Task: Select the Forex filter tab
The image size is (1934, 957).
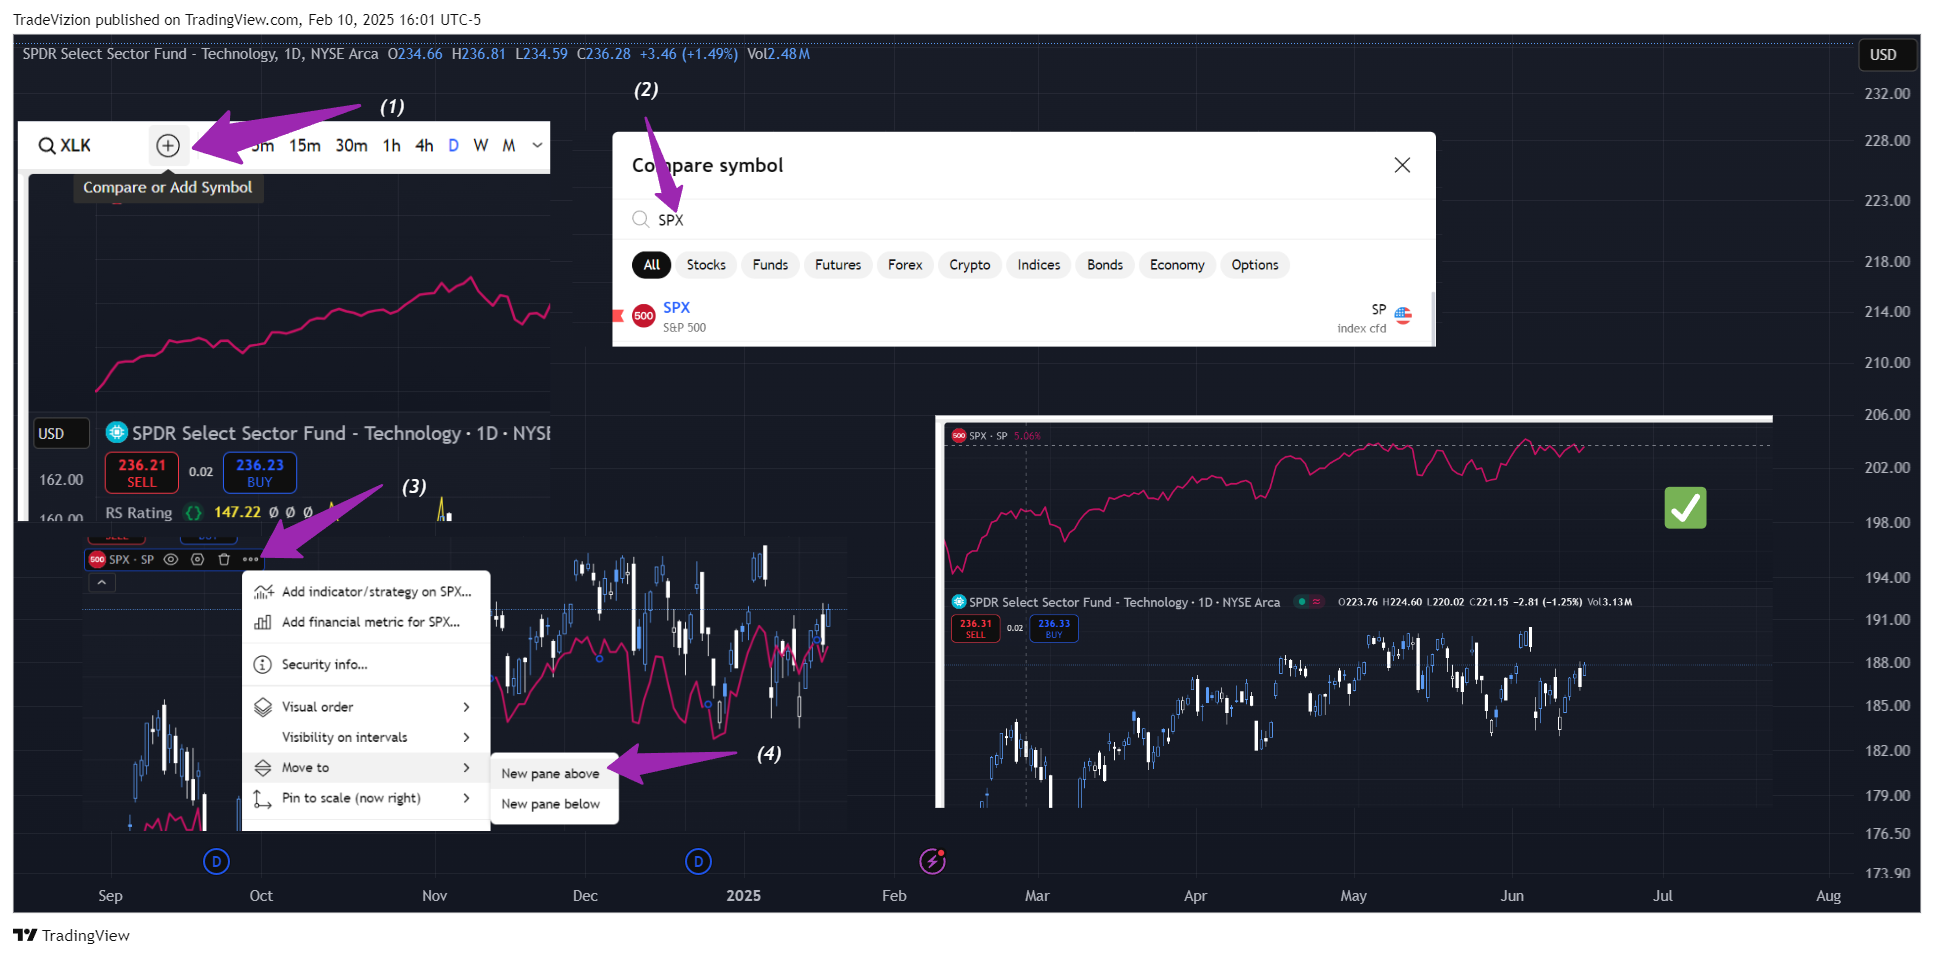Action: point(905,265)
